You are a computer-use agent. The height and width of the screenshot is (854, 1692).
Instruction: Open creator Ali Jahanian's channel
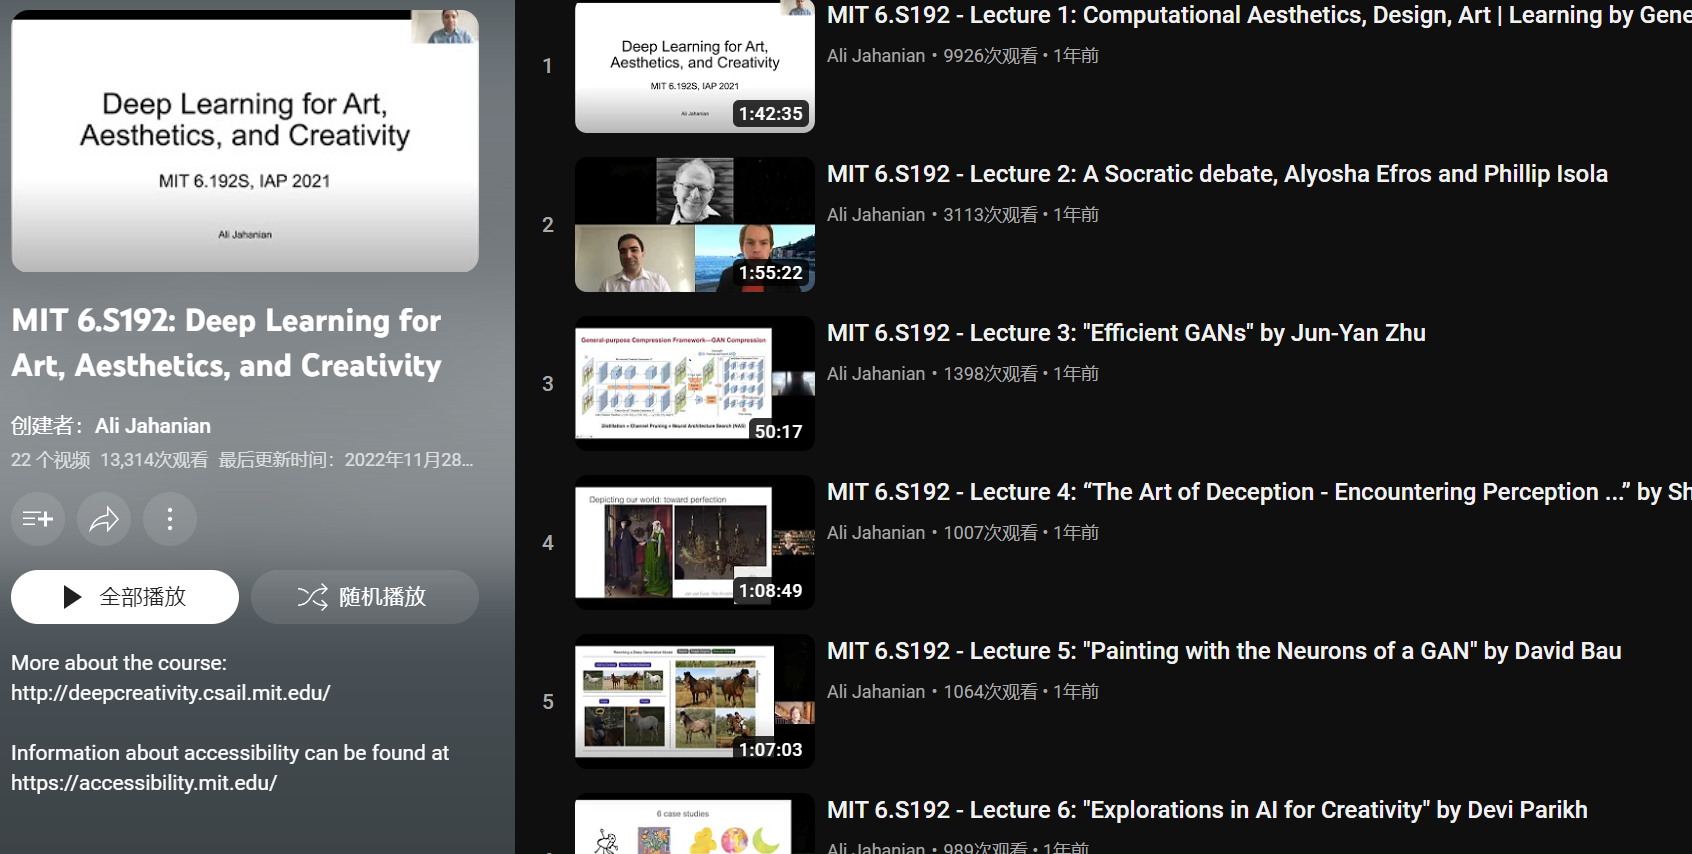153,426
